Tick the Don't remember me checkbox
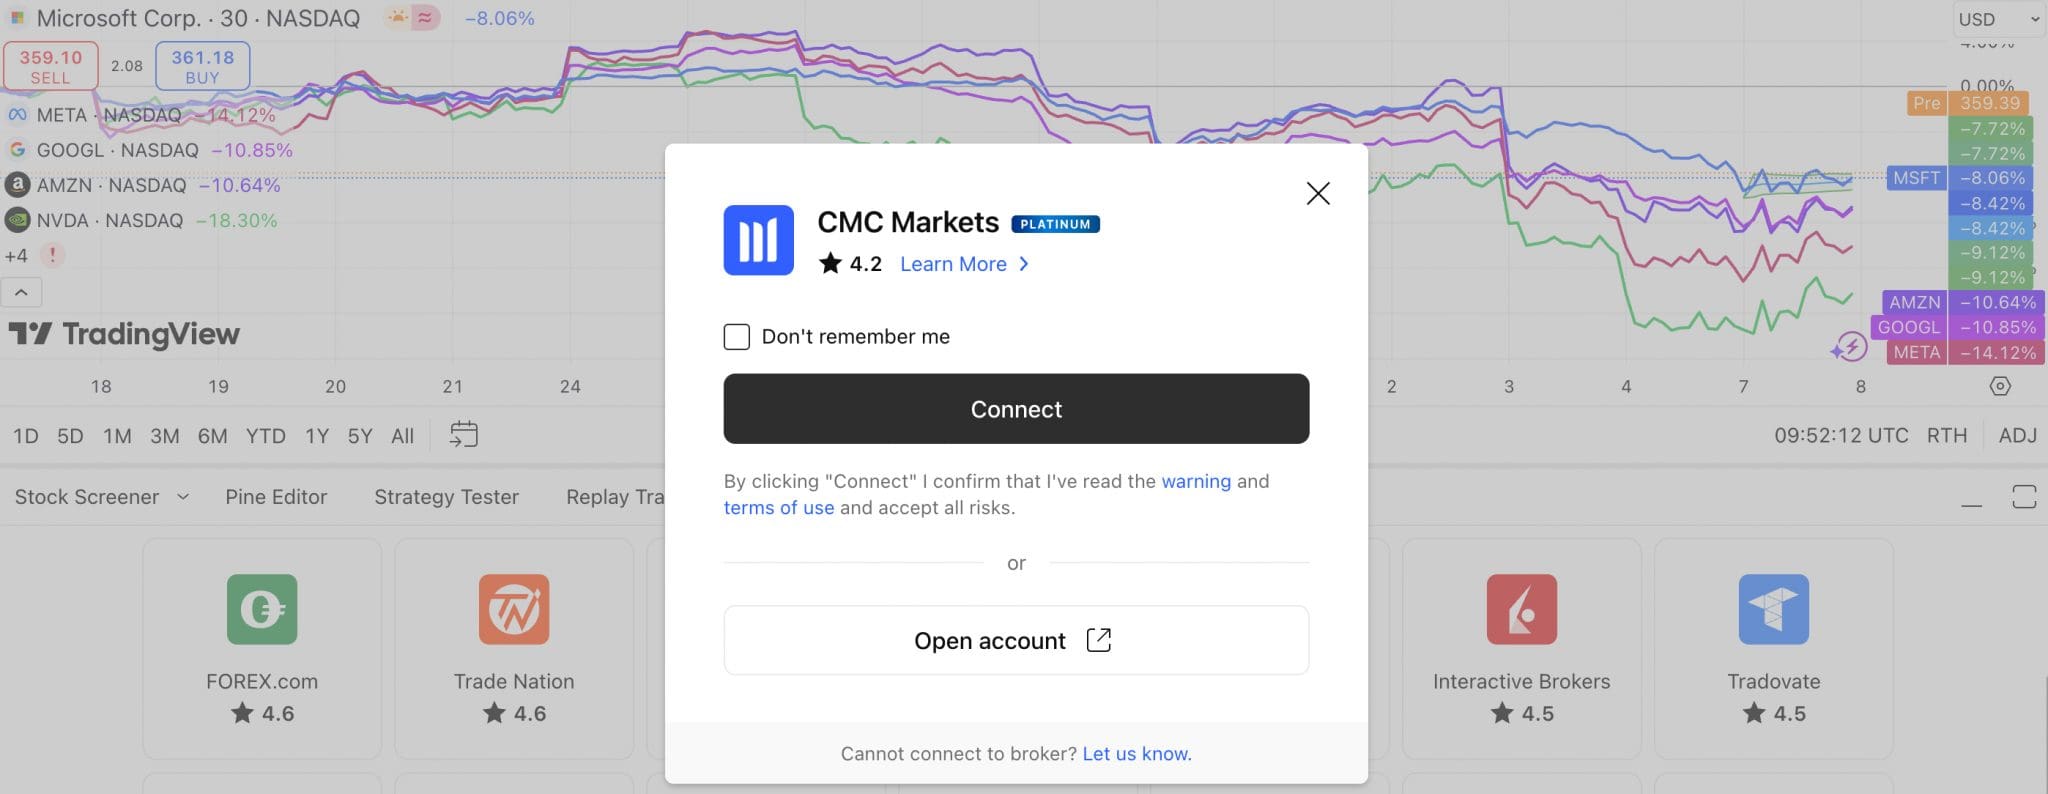The width and height of the screenshot is (2048, 794). click(x=737, y=337)
